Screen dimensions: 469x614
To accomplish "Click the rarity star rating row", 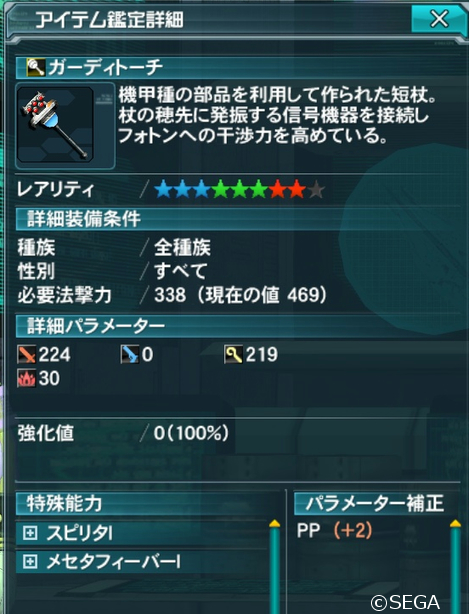I will 240,189.
